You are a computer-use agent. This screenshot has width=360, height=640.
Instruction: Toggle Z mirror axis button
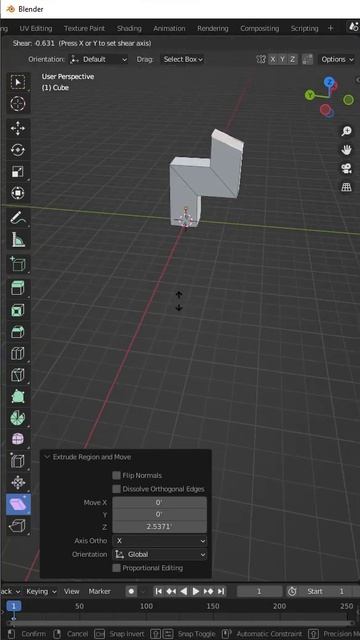(x=292, y=59)
